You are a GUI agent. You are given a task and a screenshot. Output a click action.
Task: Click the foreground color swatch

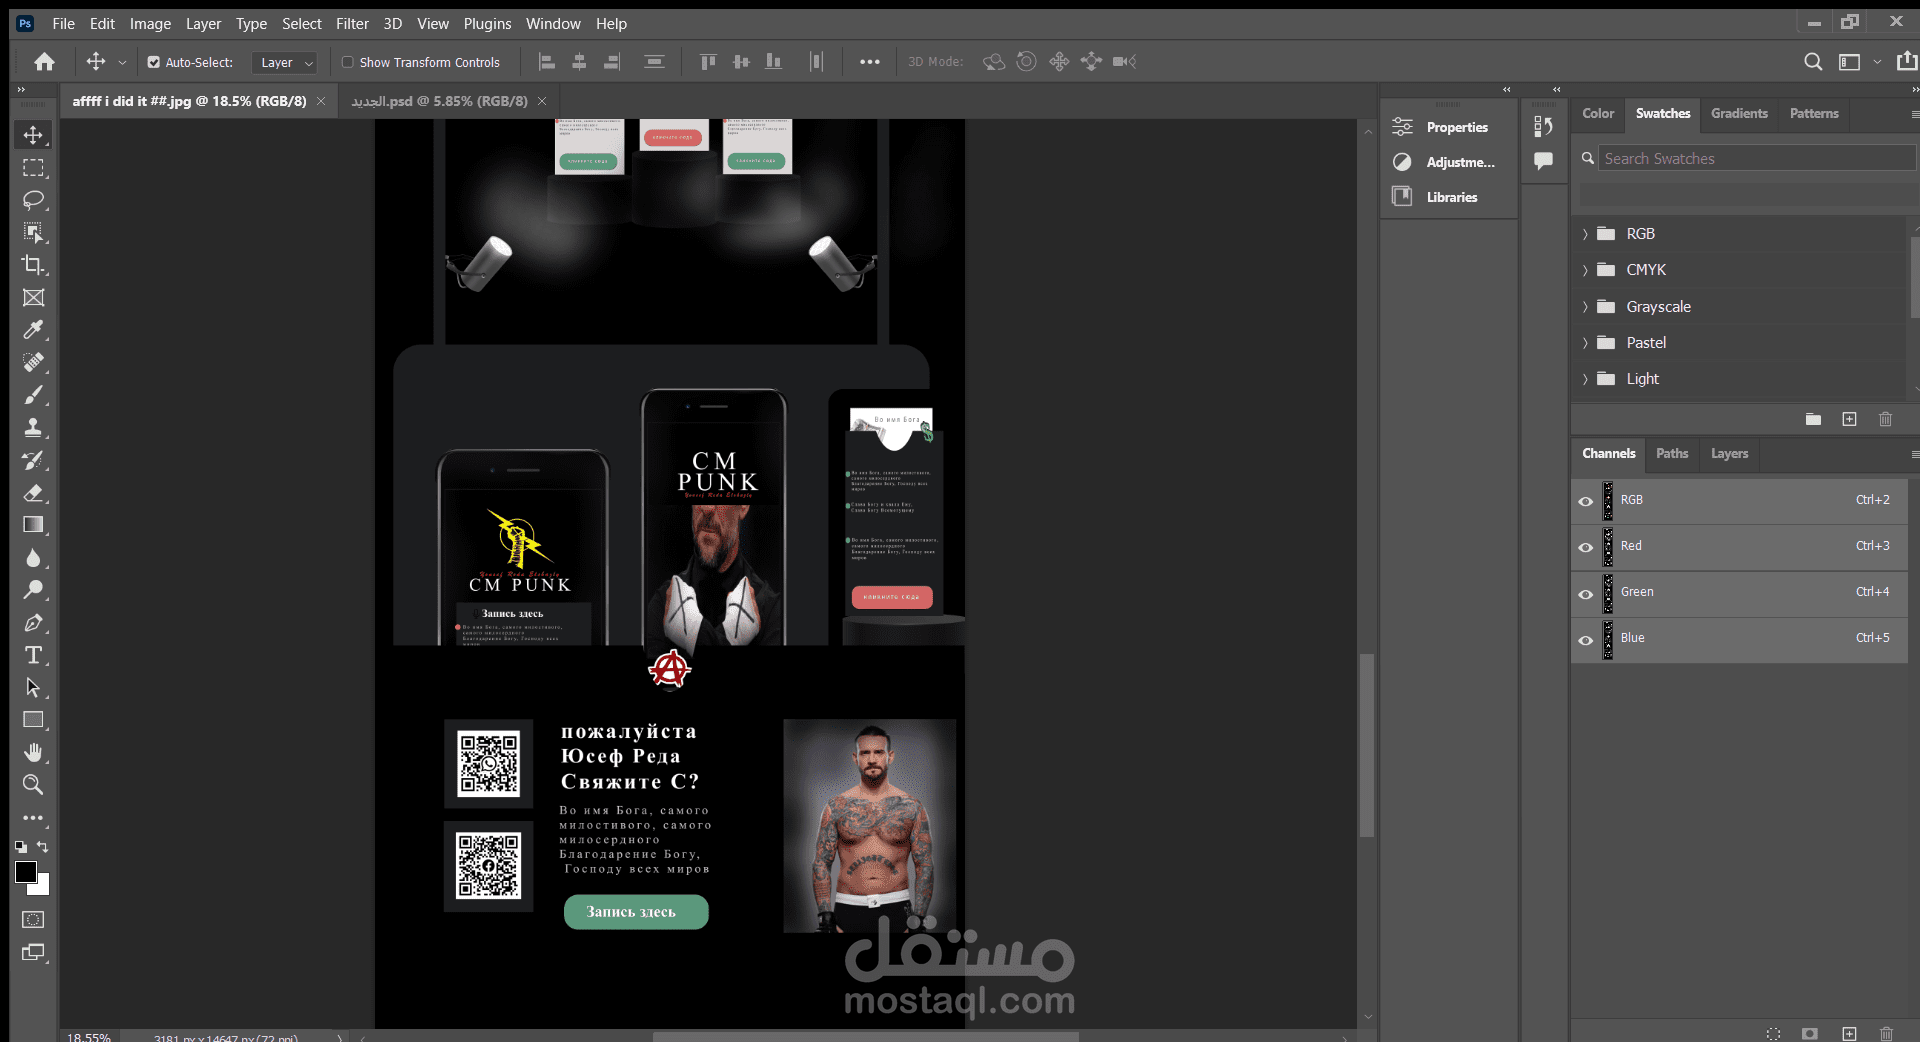point(26,872)
